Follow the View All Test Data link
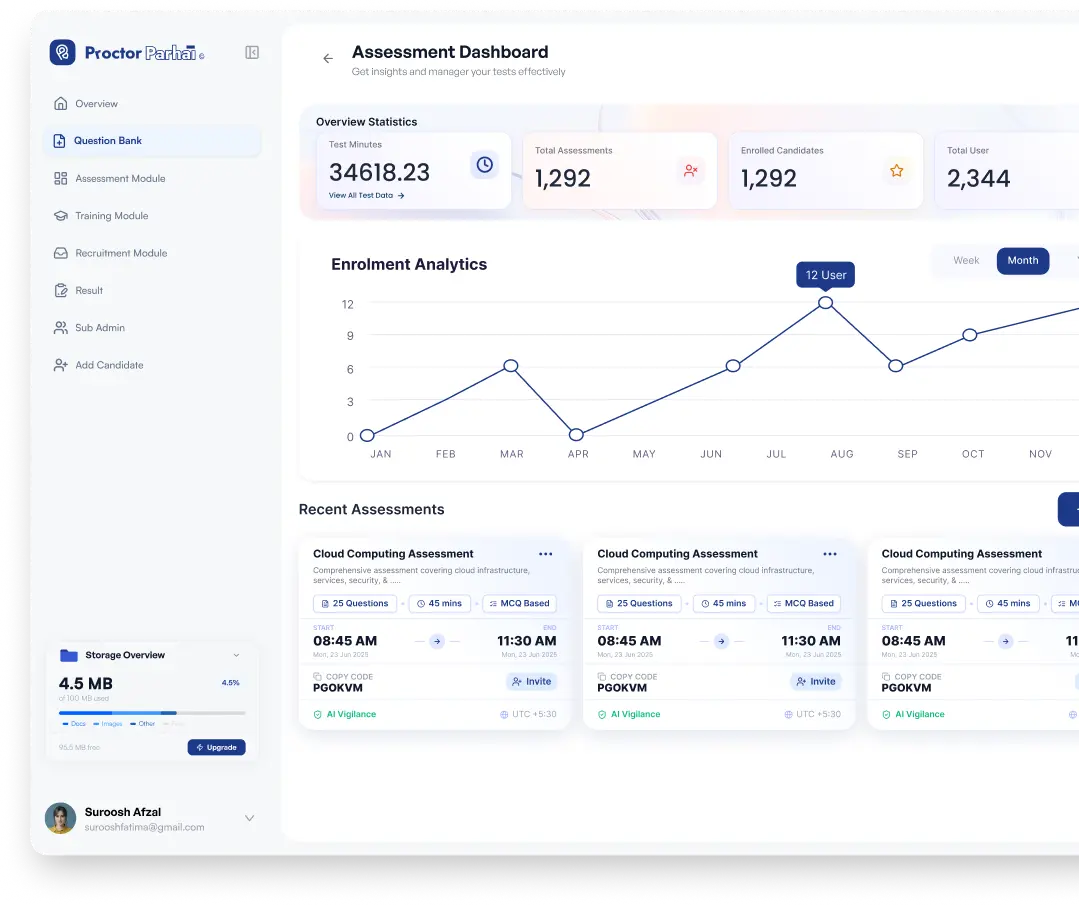1079x906 pixels. (366, 196)
